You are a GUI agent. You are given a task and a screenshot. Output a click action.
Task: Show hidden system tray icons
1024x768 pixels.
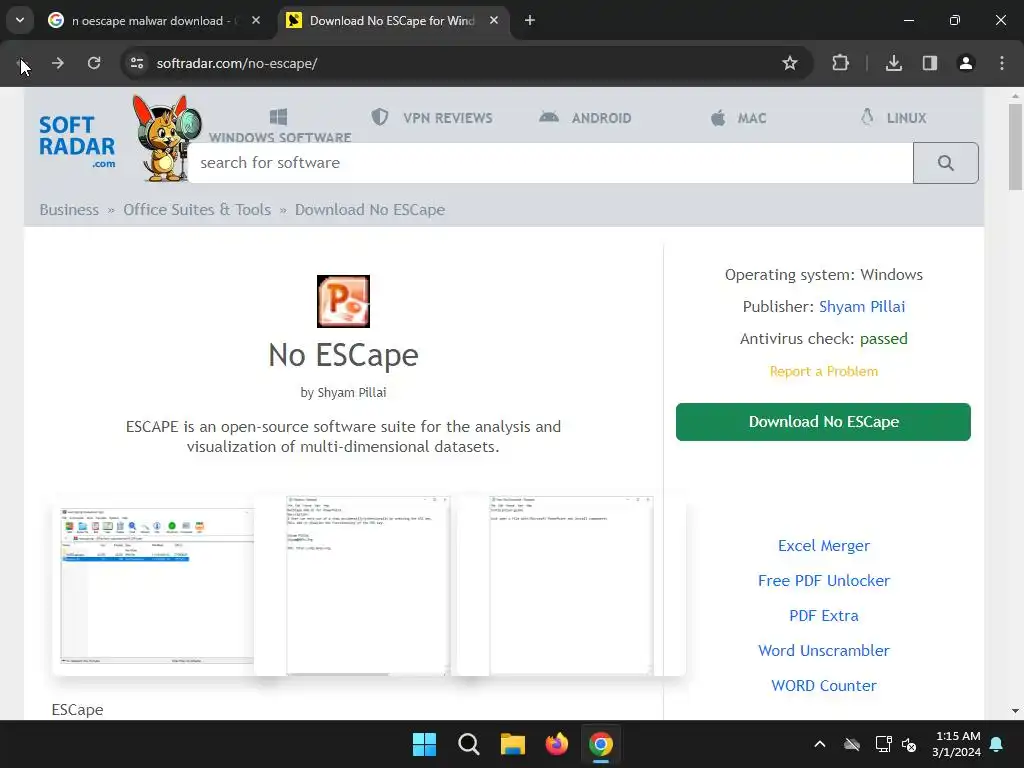pos(820,744)
